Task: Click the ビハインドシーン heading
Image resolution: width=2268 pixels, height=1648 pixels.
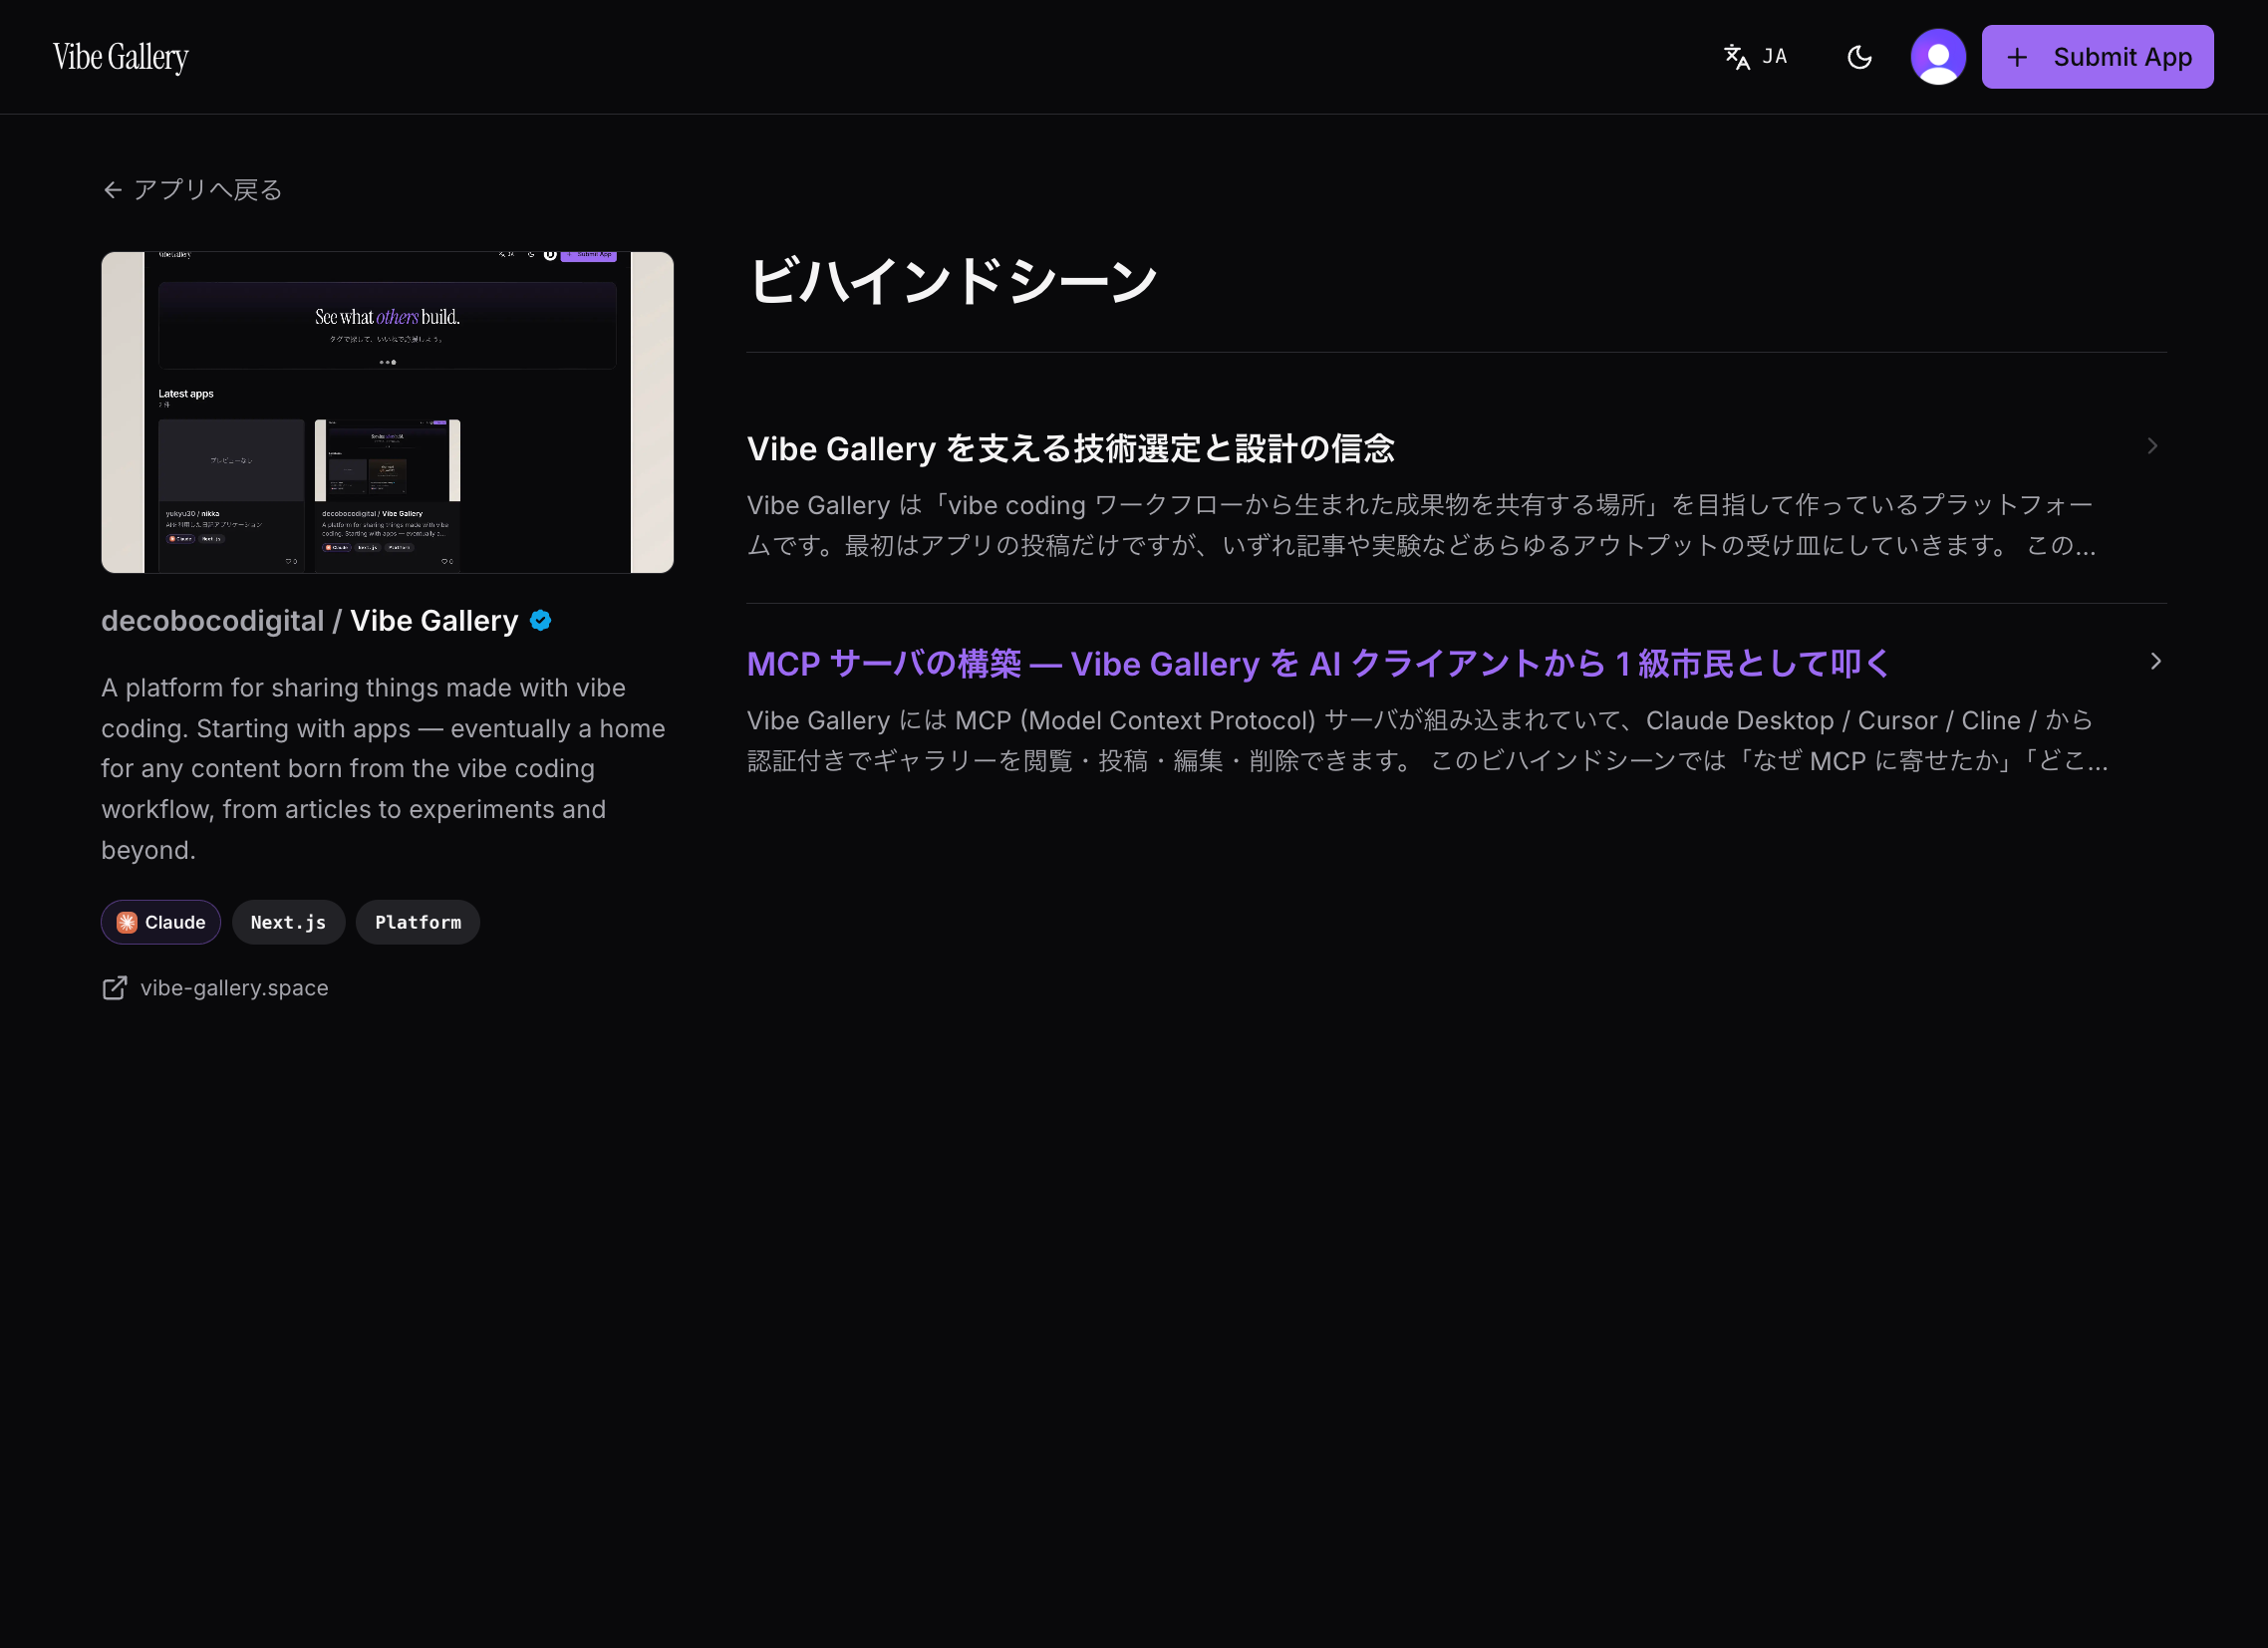Action: pos(953,280)
